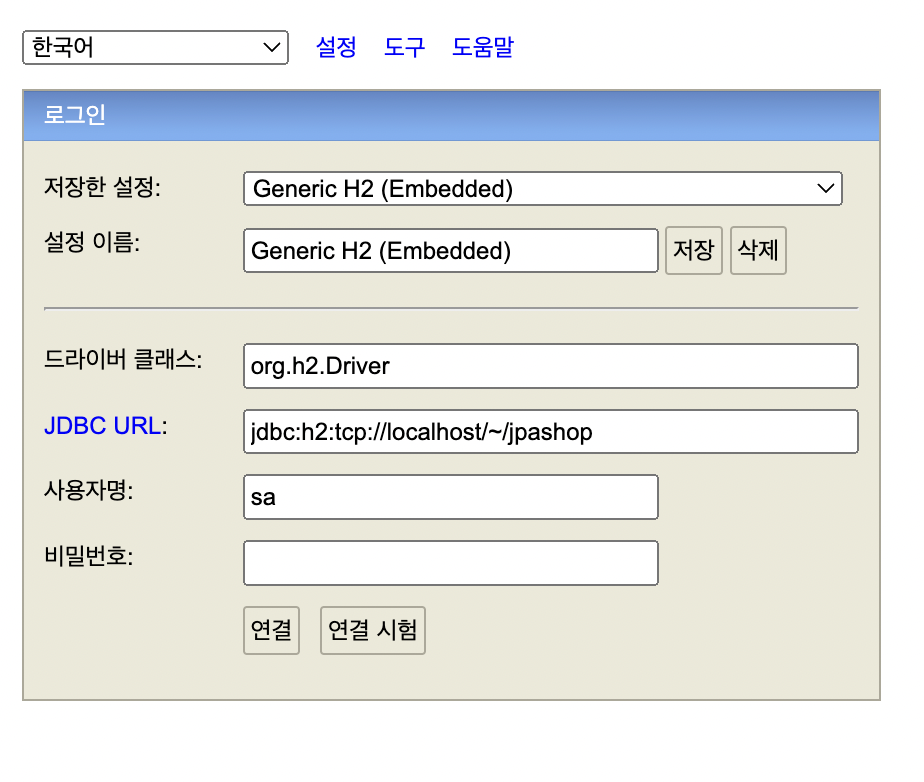Click the 삭제 delete button

pos(758,250)
